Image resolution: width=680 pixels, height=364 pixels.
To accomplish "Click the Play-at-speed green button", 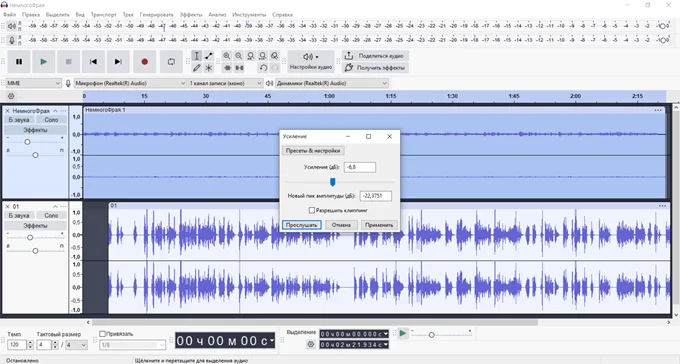I will (x=402, y=333).
